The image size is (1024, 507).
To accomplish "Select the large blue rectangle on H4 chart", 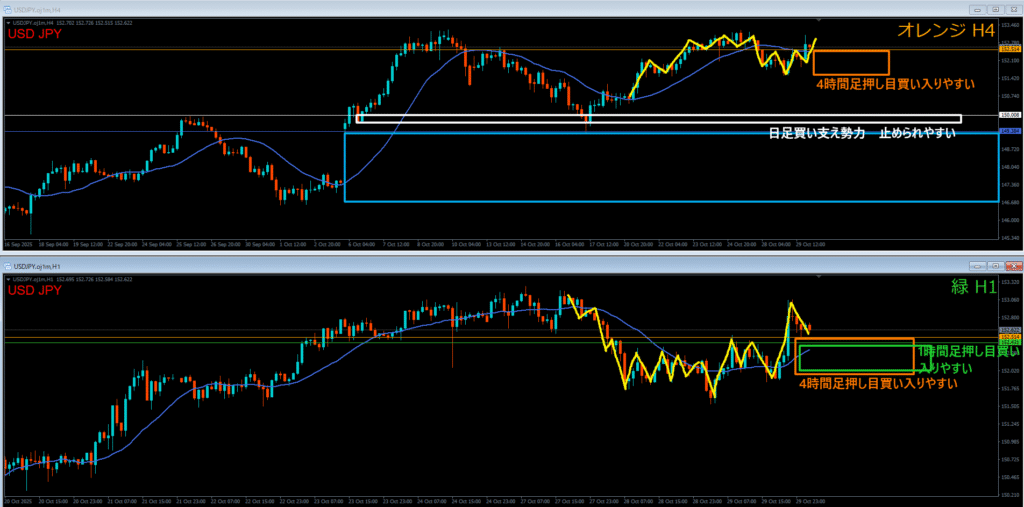I will [345, 170].
